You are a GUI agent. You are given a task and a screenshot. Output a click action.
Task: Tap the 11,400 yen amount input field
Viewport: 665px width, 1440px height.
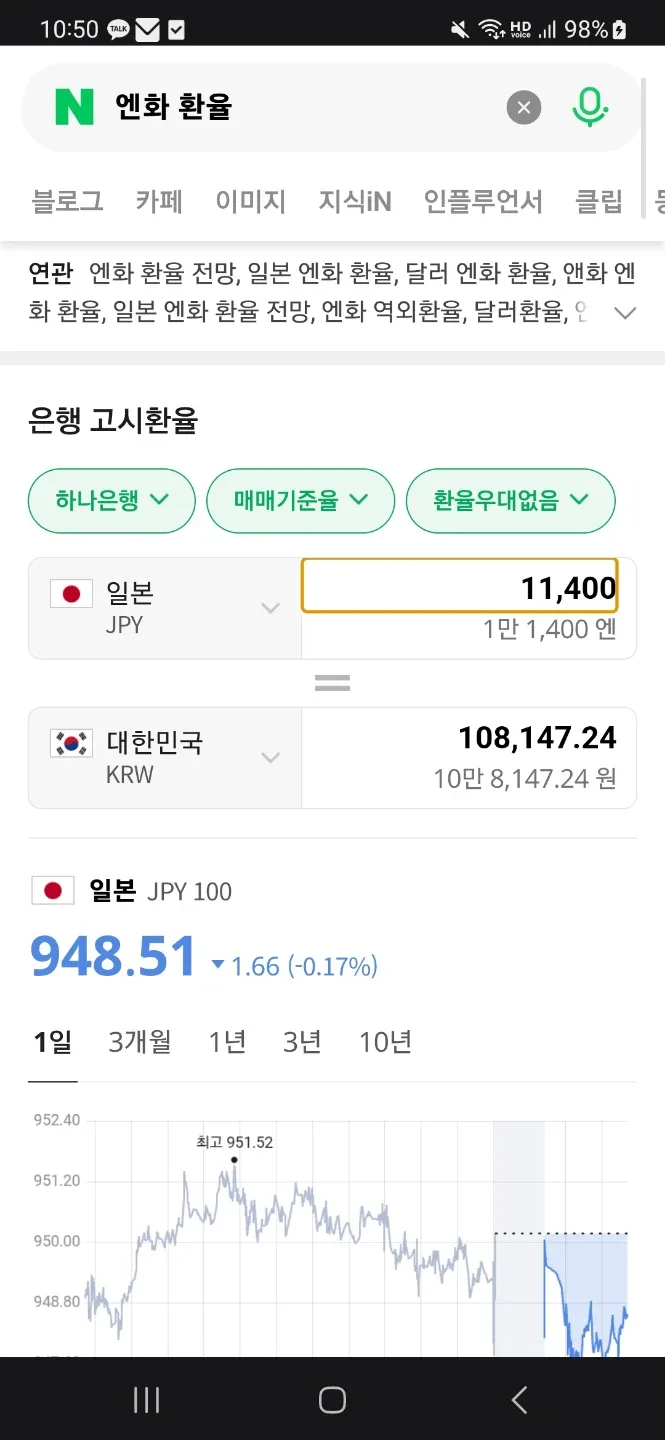click(x=460, y=587)
